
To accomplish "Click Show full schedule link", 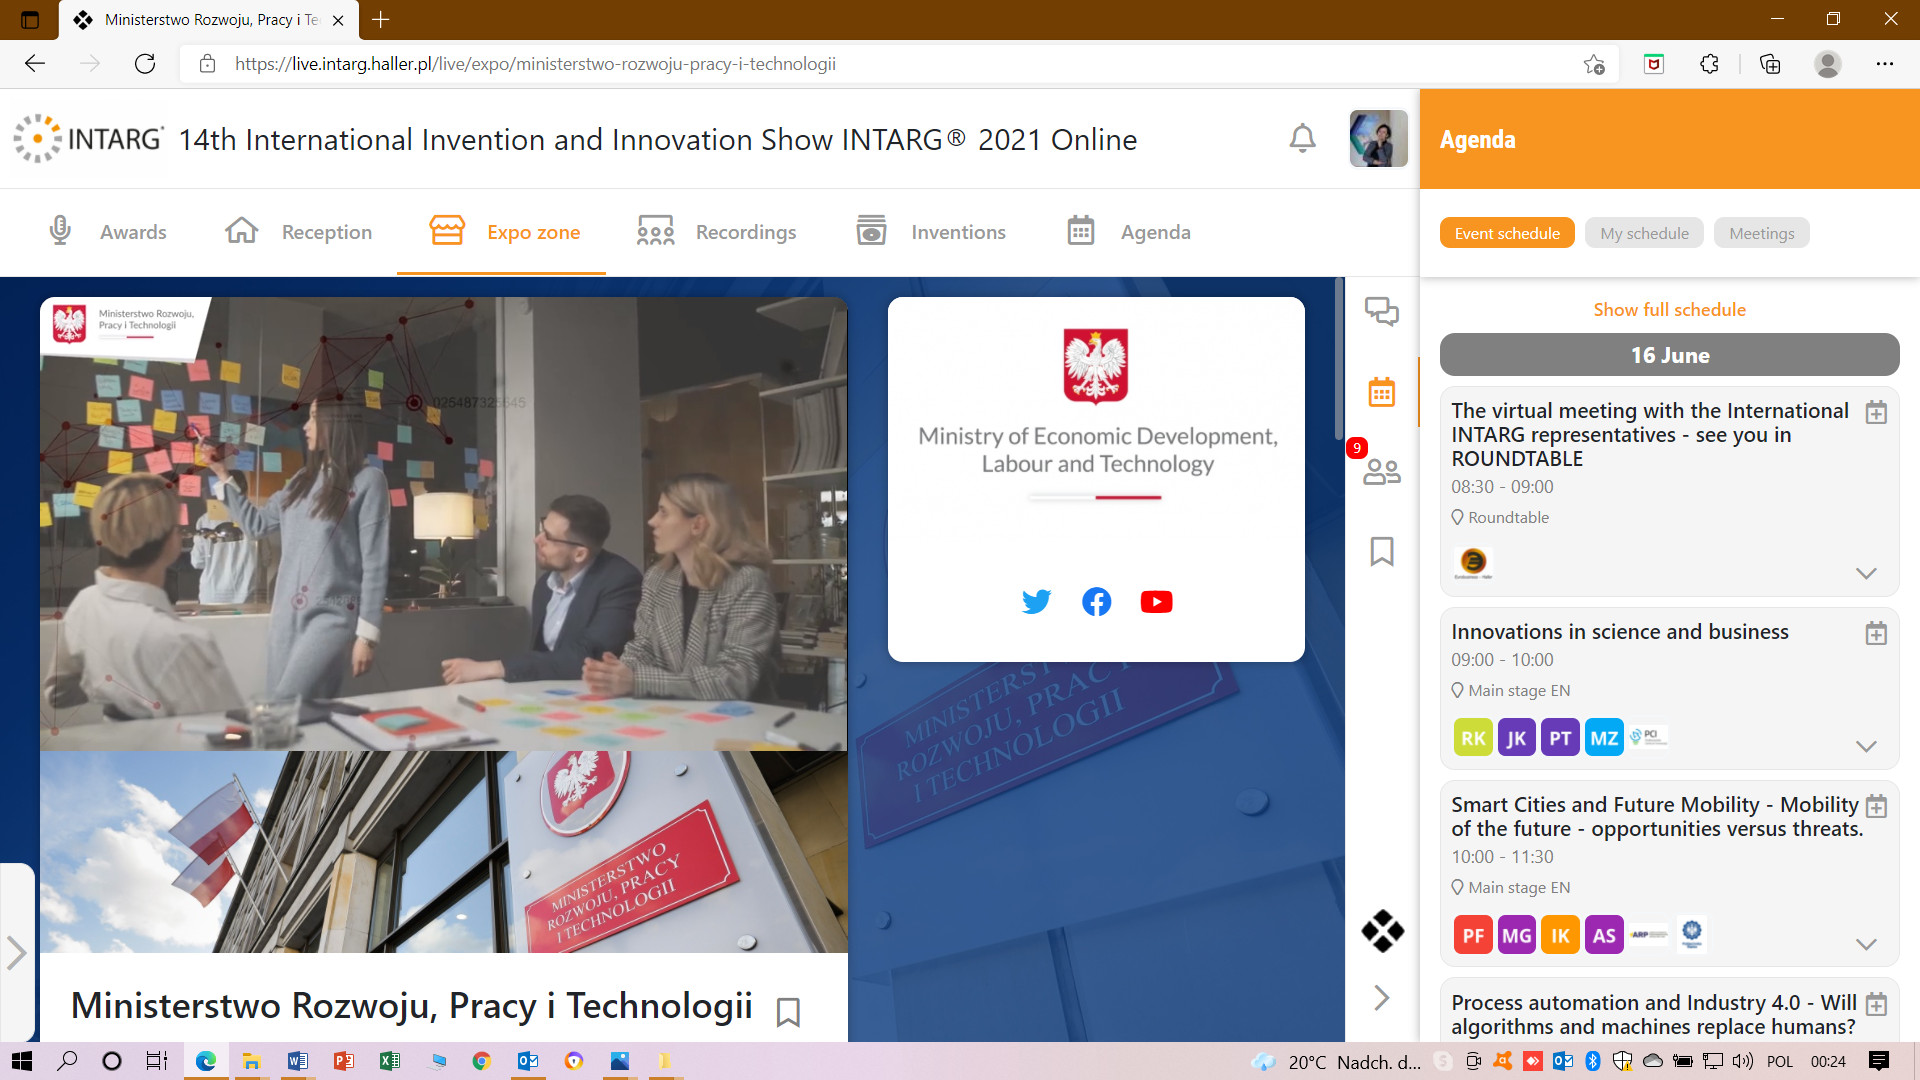I will pyautogui.click(x=1669, y=310).
